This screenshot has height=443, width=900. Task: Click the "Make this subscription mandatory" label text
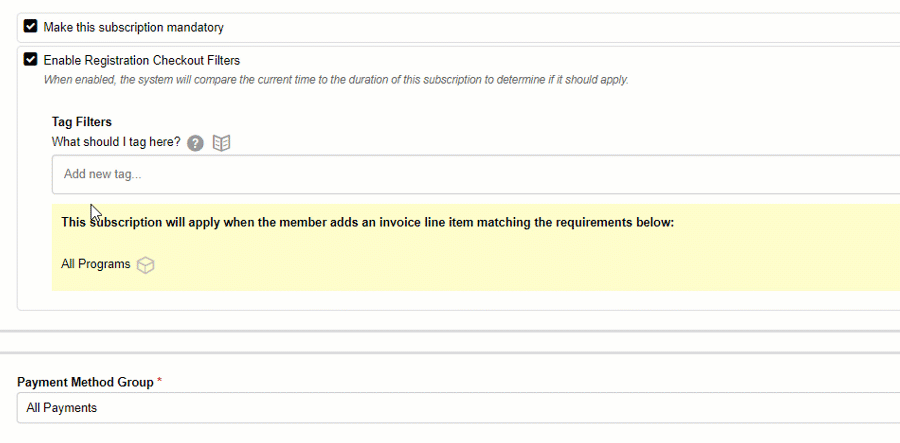[x=133, y=28]
